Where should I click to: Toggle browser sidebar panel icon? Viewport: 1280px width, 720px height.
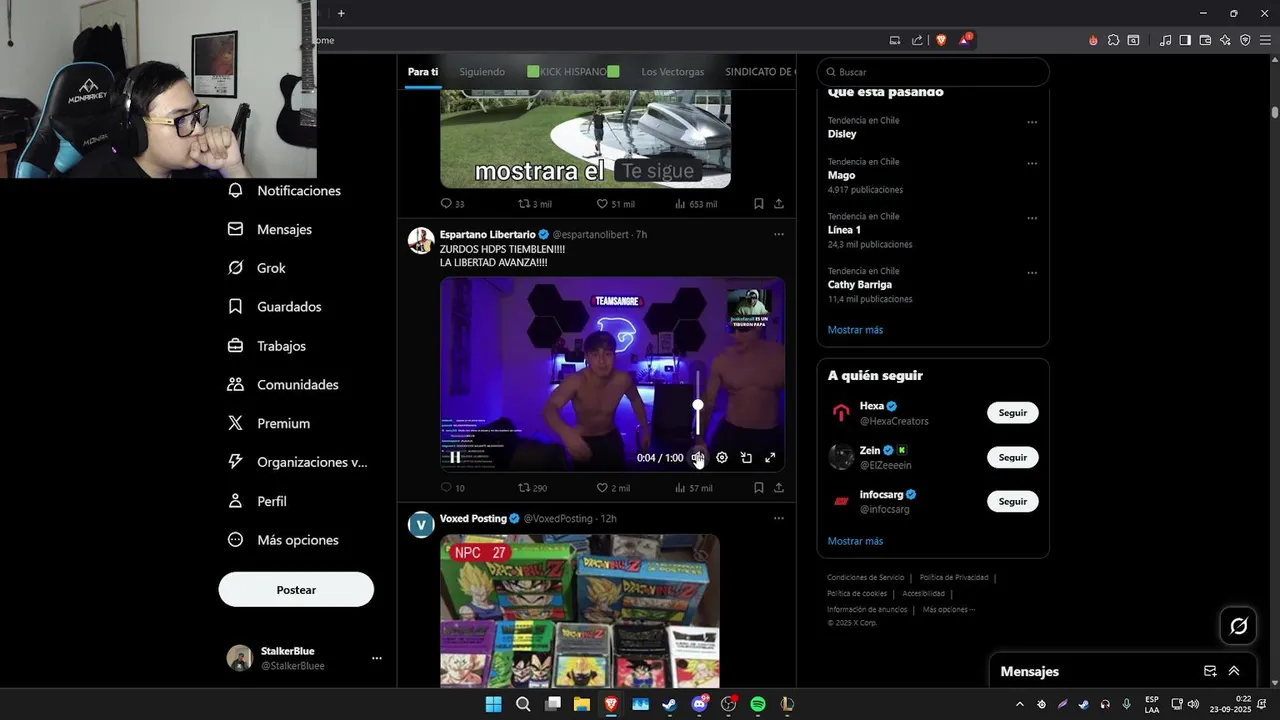click(1185, 40)
